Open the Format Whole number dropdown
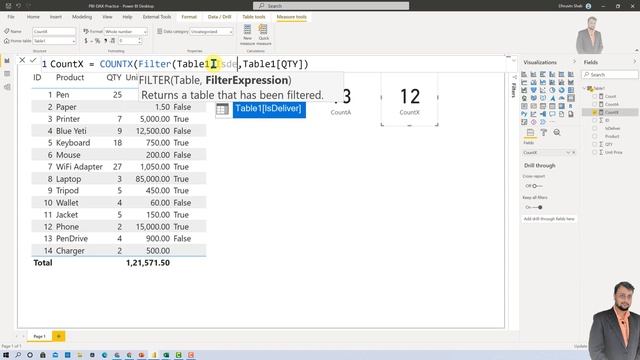This screenshot has height=360, width=640. pyautogui.click(x=145, y=31)
